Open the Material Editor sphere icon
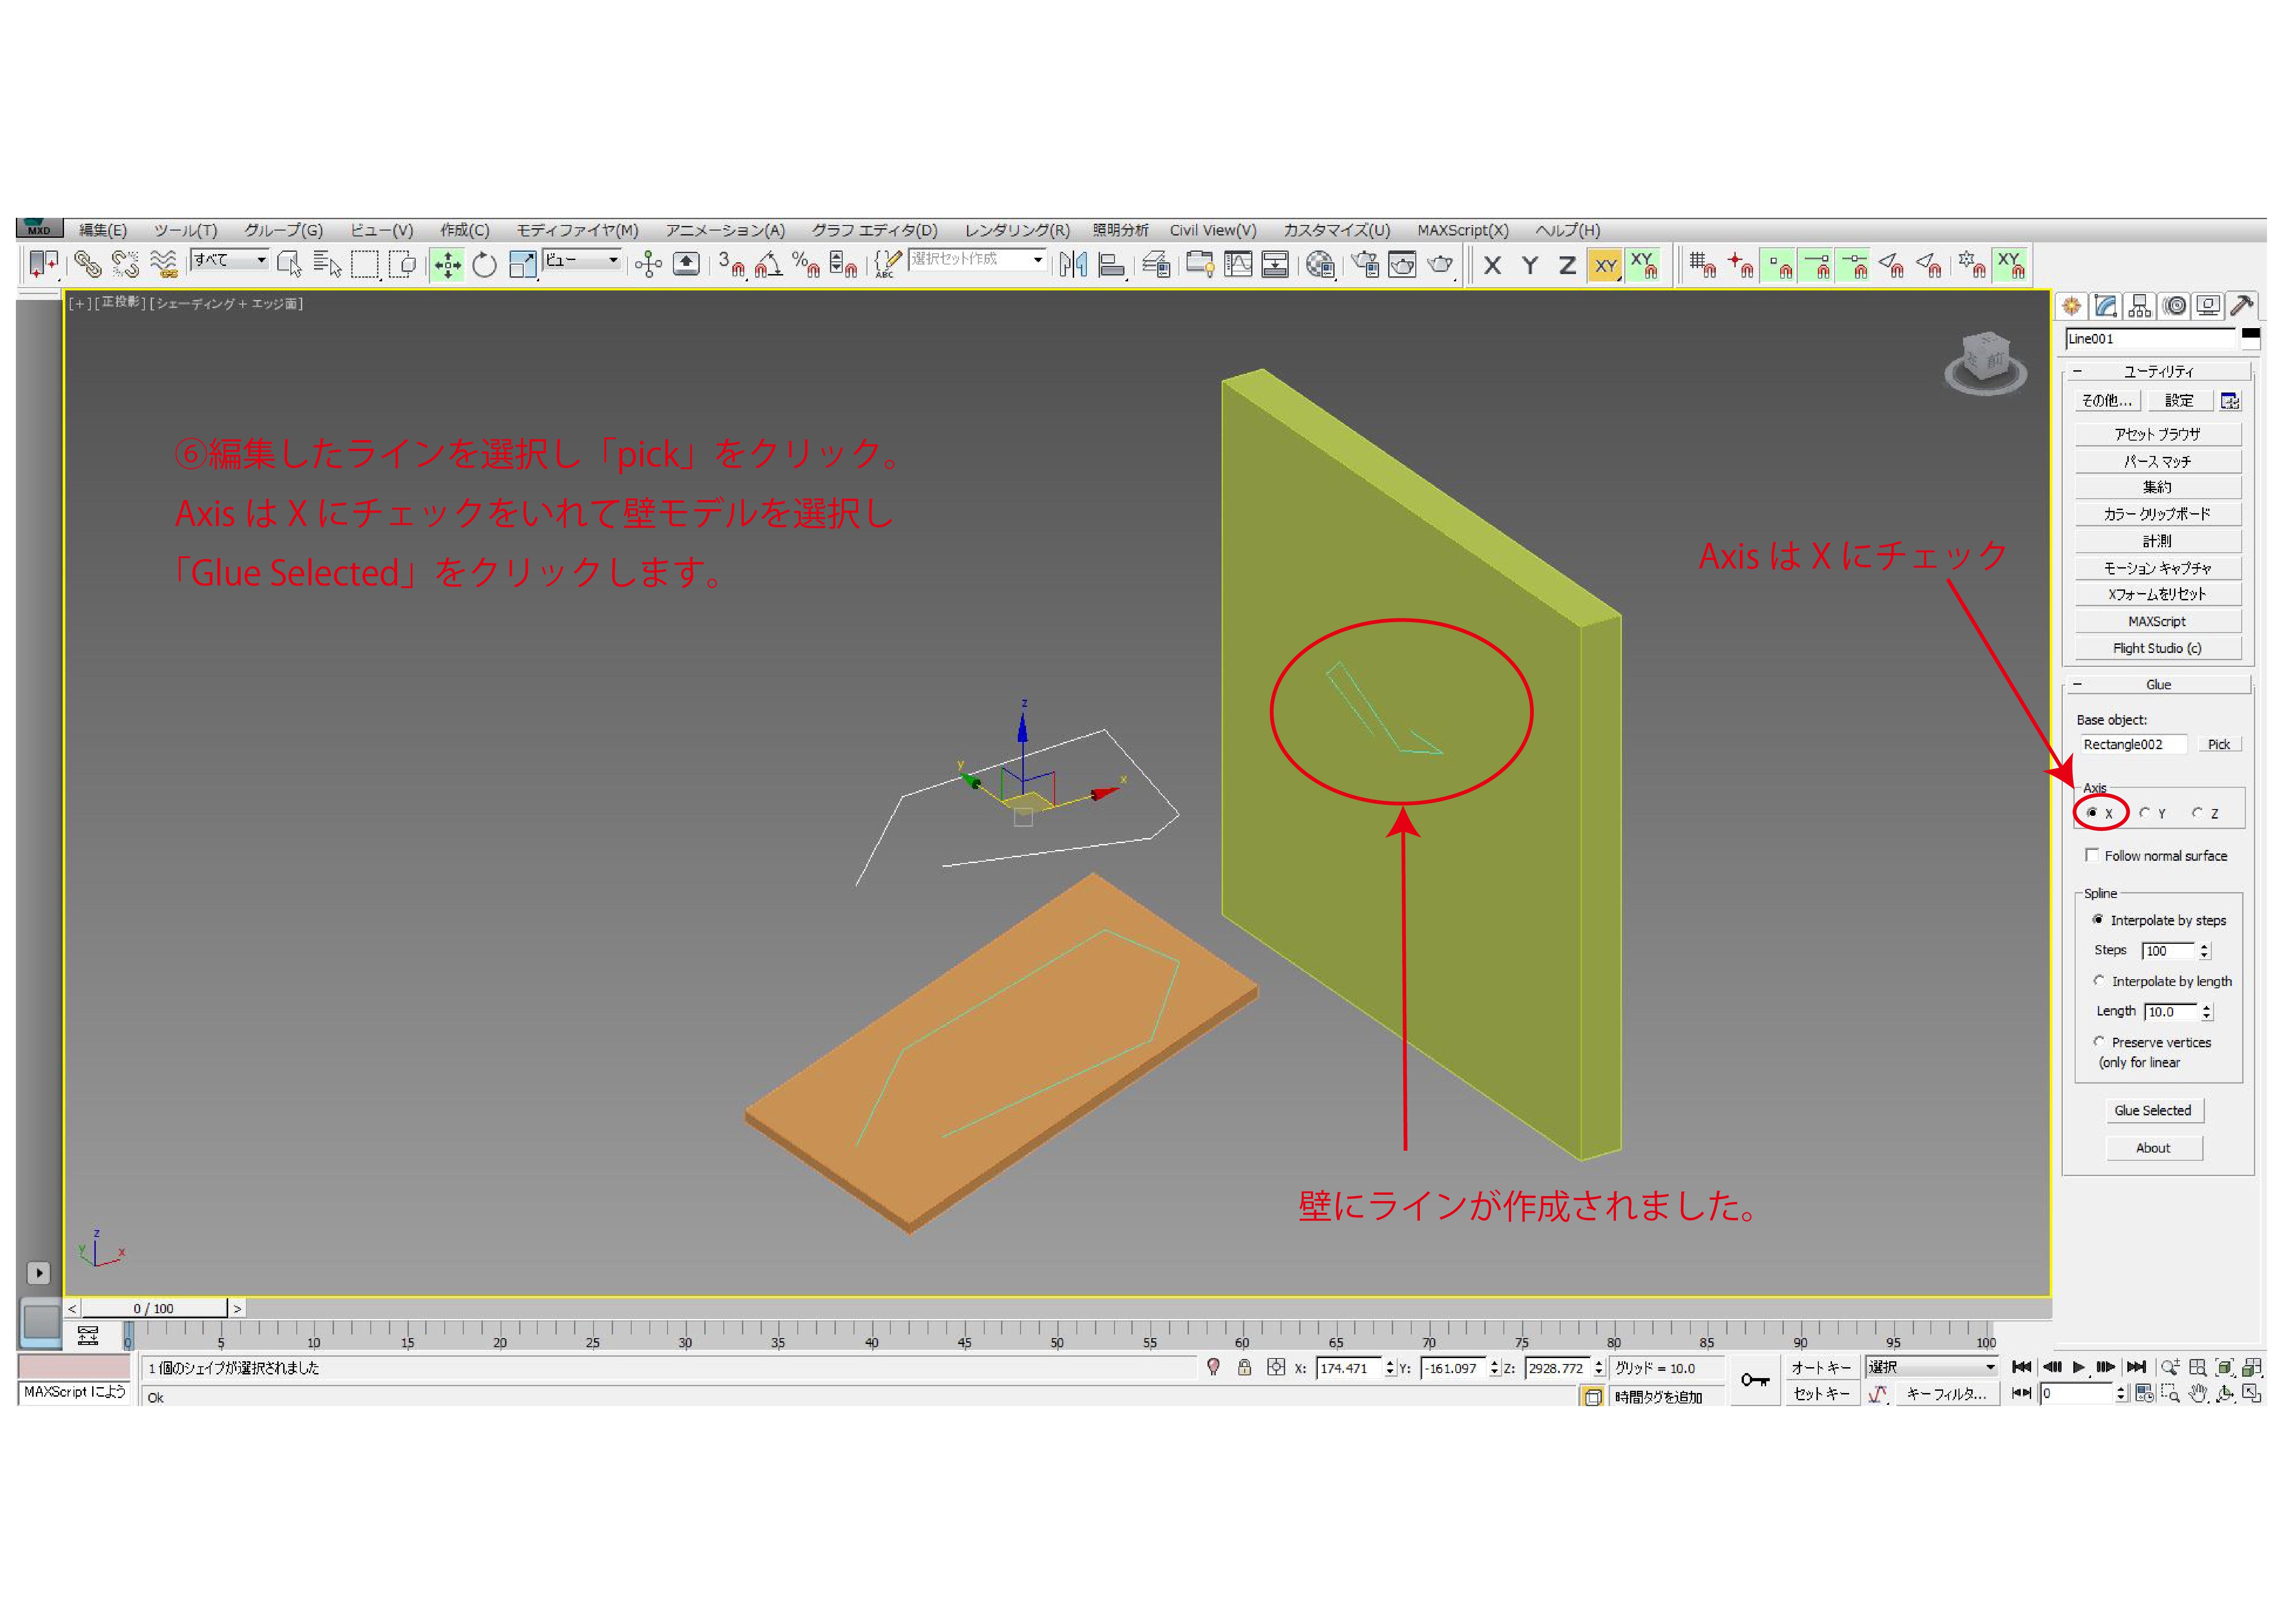This screenshot has height=1624, width=2283. pyautogui.click(x=1320, y=265)
